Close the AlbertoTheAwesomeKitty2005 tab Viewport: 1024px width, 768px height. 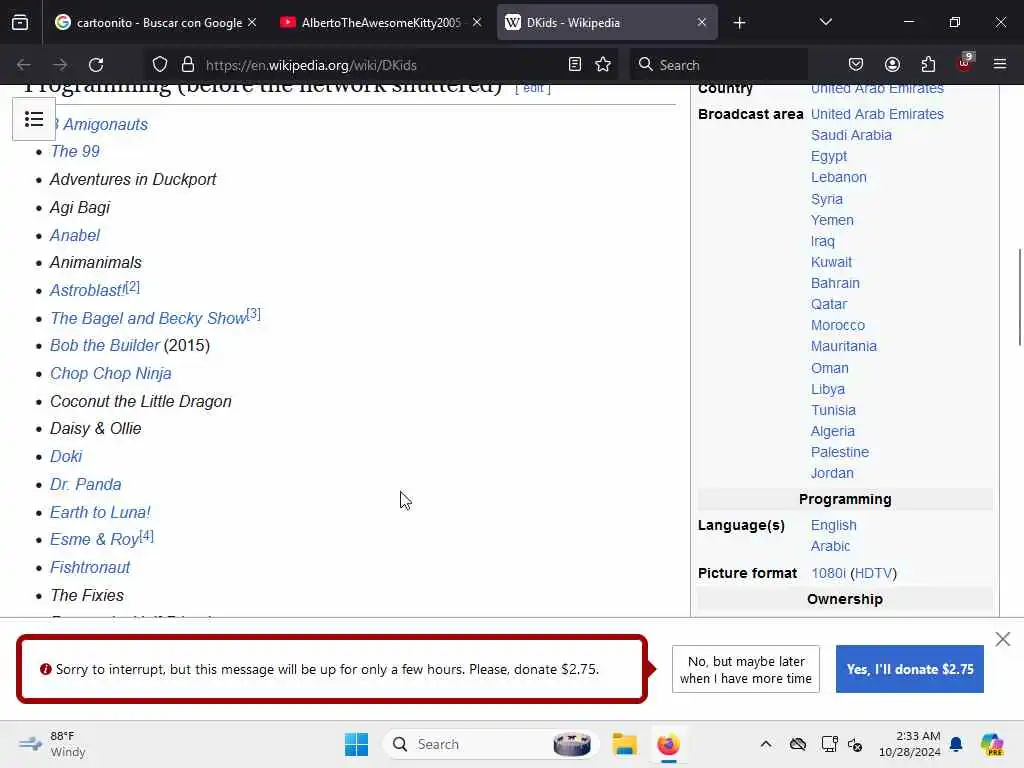click(477, 22)
